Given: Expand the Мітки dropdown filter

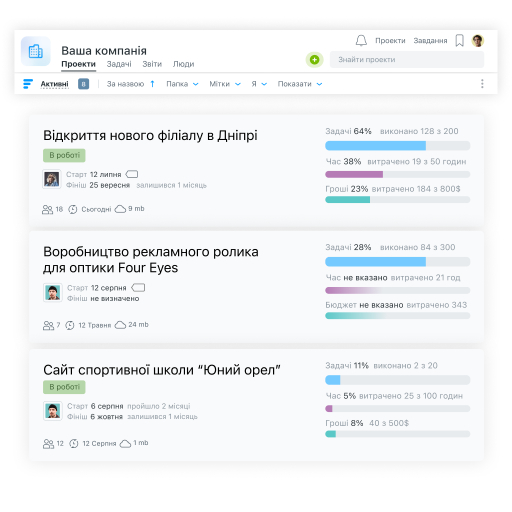Looking at the screenshot, I should click(225, 84).
